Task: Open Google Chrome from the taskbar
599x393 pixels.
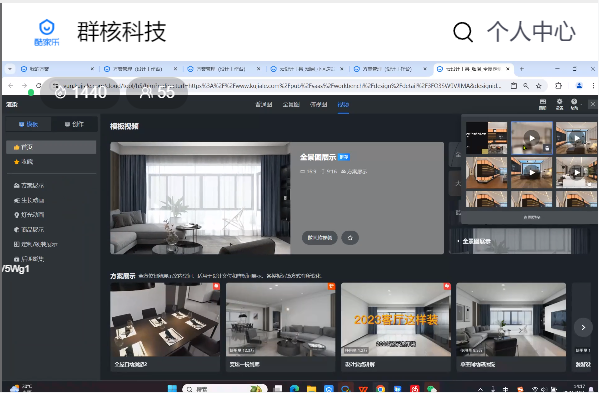Action: (x=380, y=389)
